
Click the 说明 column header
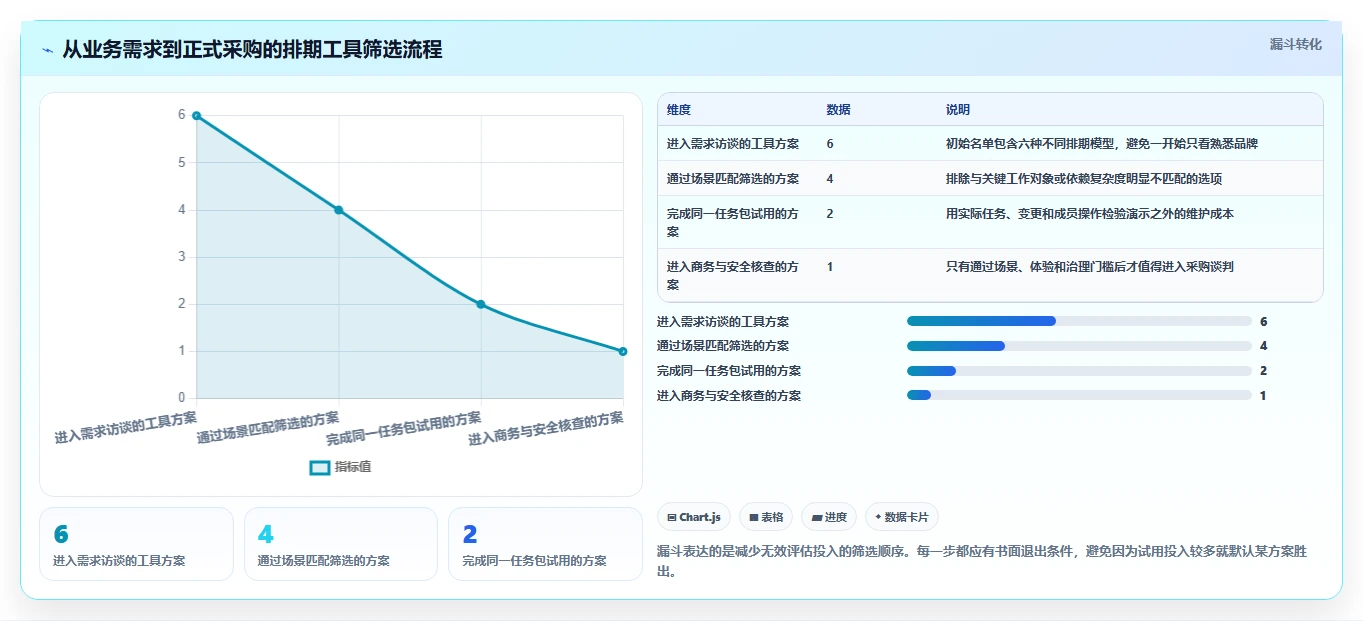pos(958,110)
